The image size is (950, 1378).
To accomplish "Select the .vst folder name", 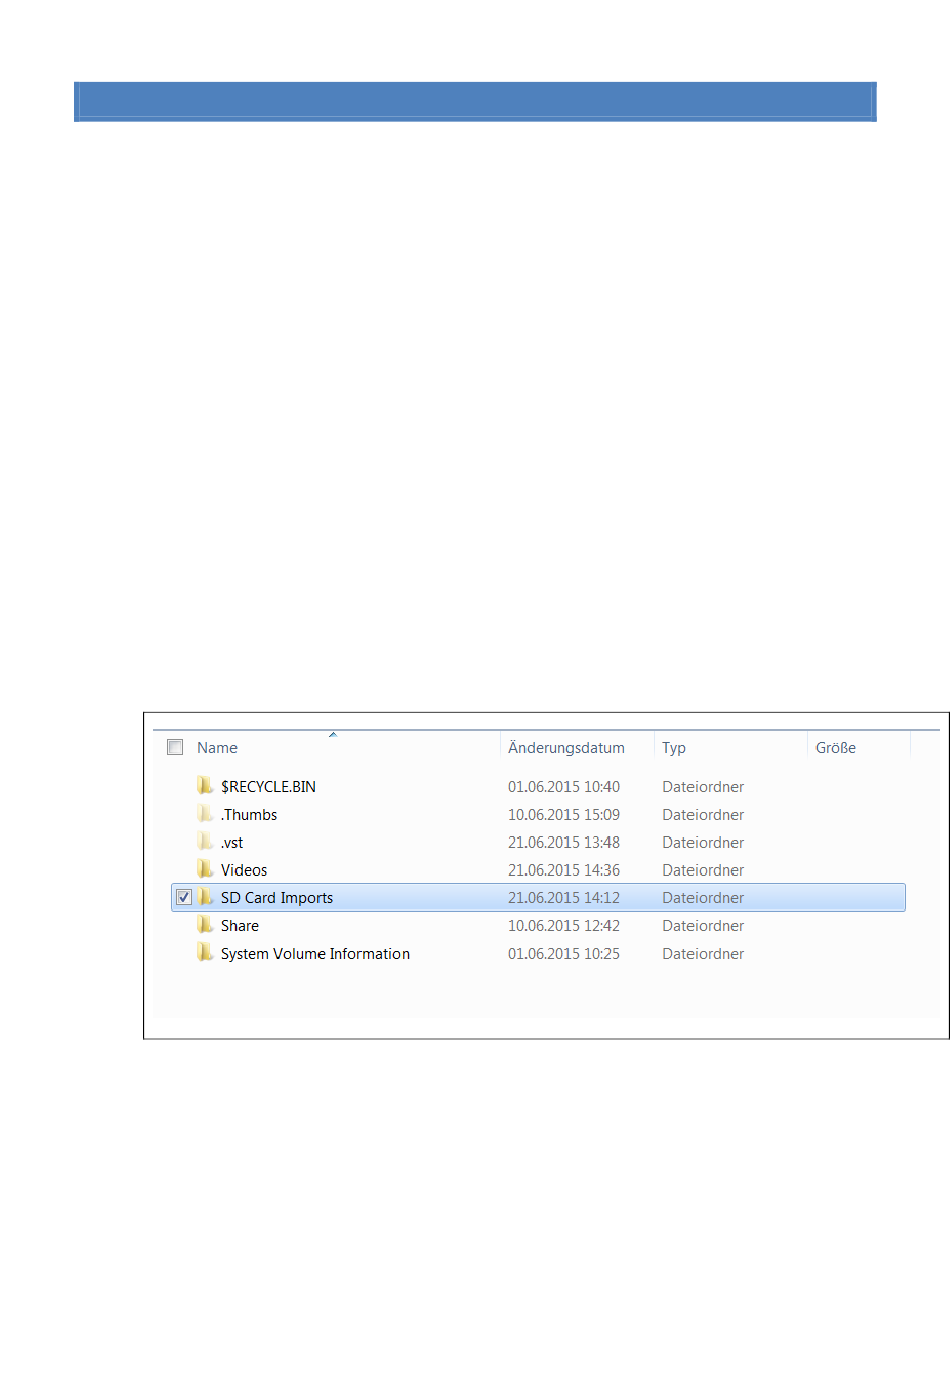I will (x=232, y=843).
